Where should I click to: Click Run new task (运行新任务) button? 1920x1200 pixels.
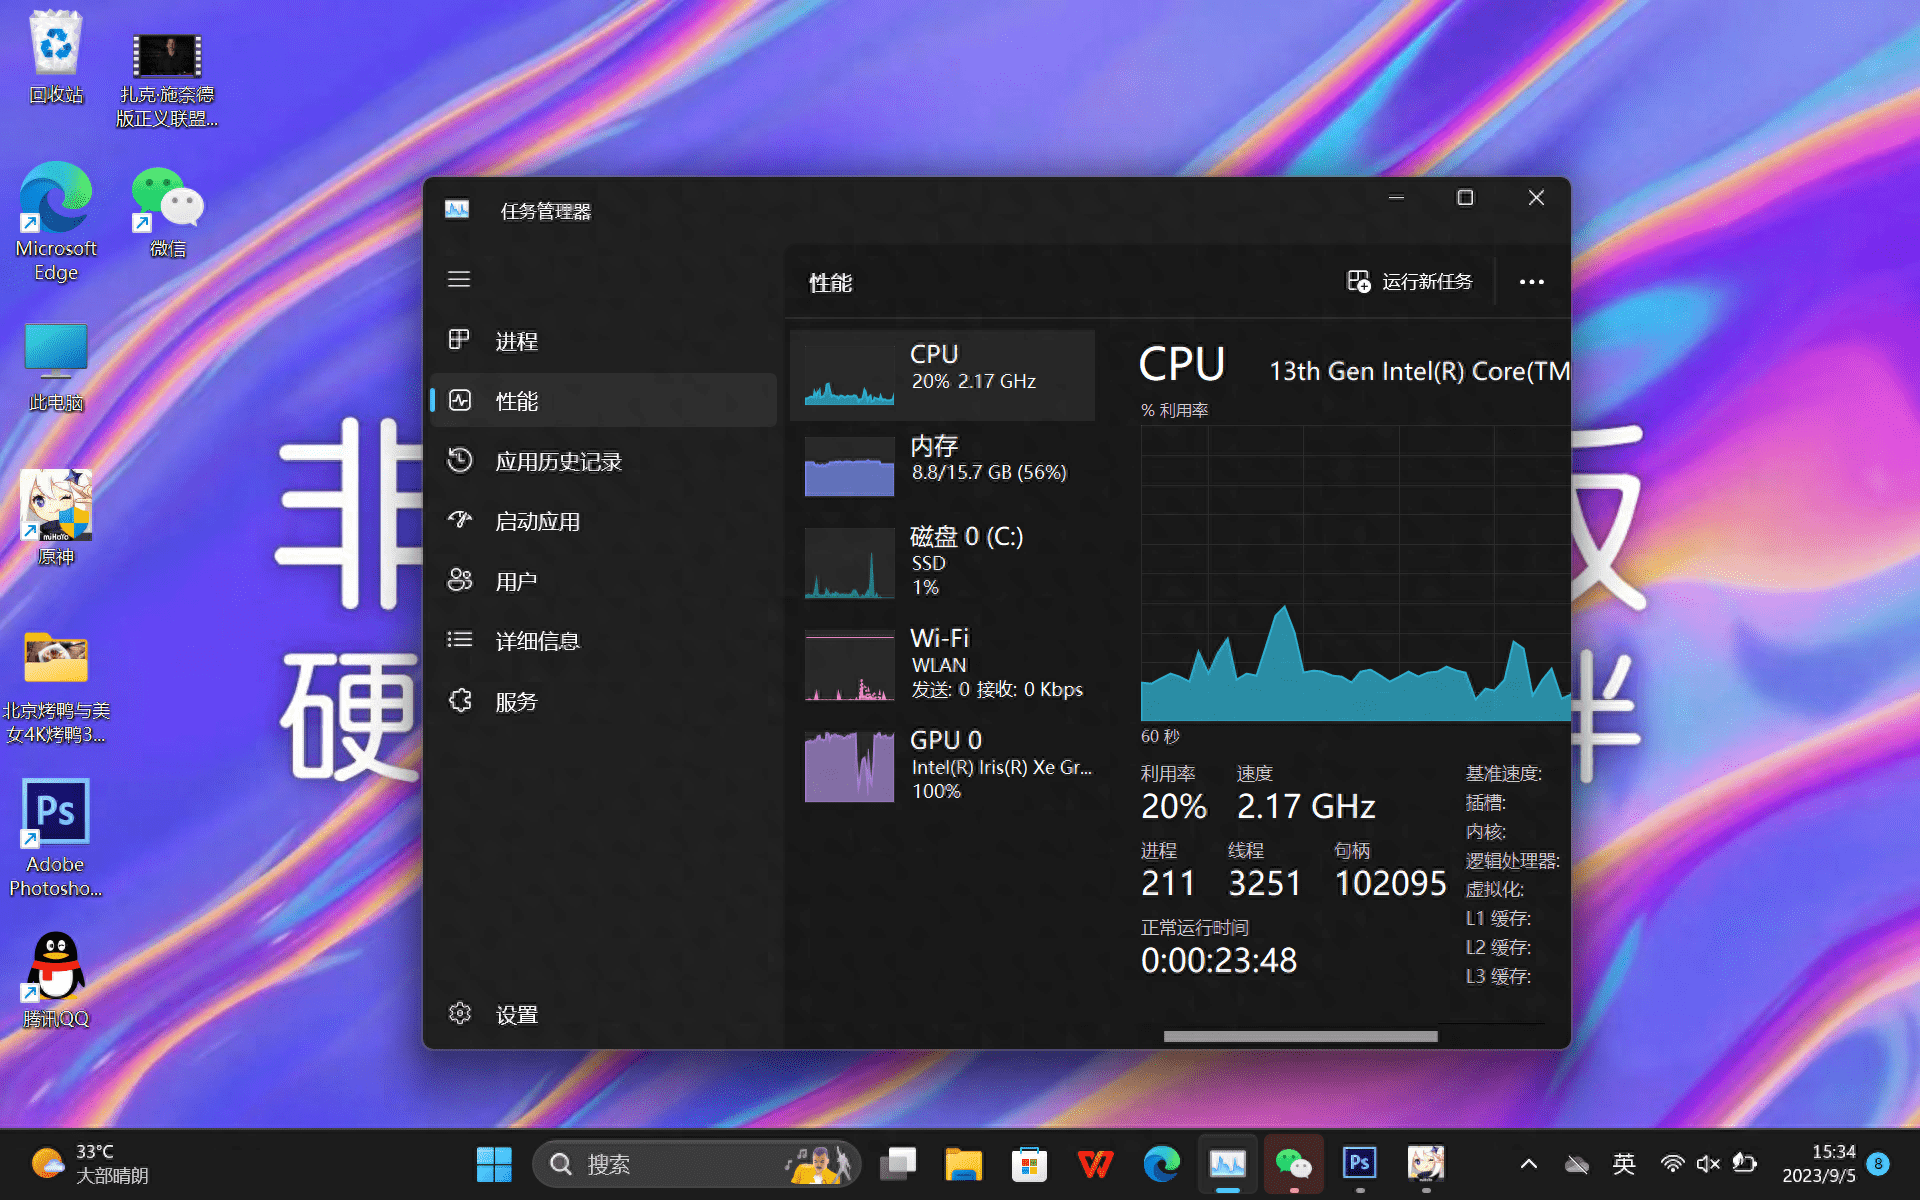(x=1410, y=282)
